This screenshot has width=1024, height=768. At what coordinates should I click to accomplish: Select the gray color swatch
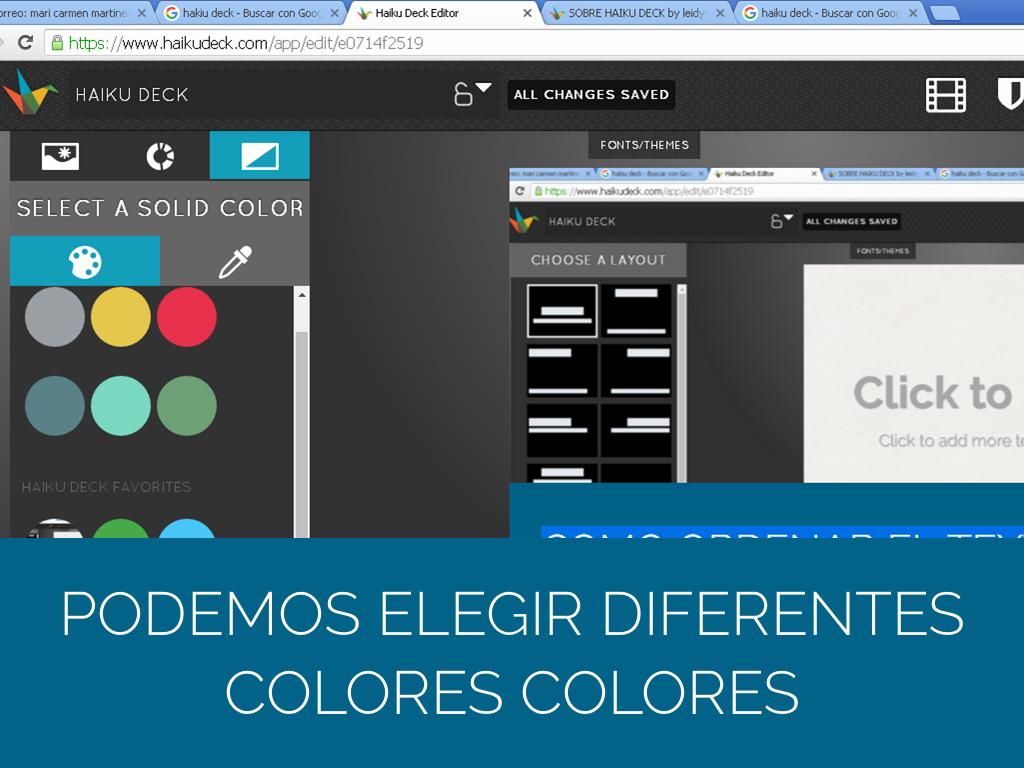coord(55,317)
